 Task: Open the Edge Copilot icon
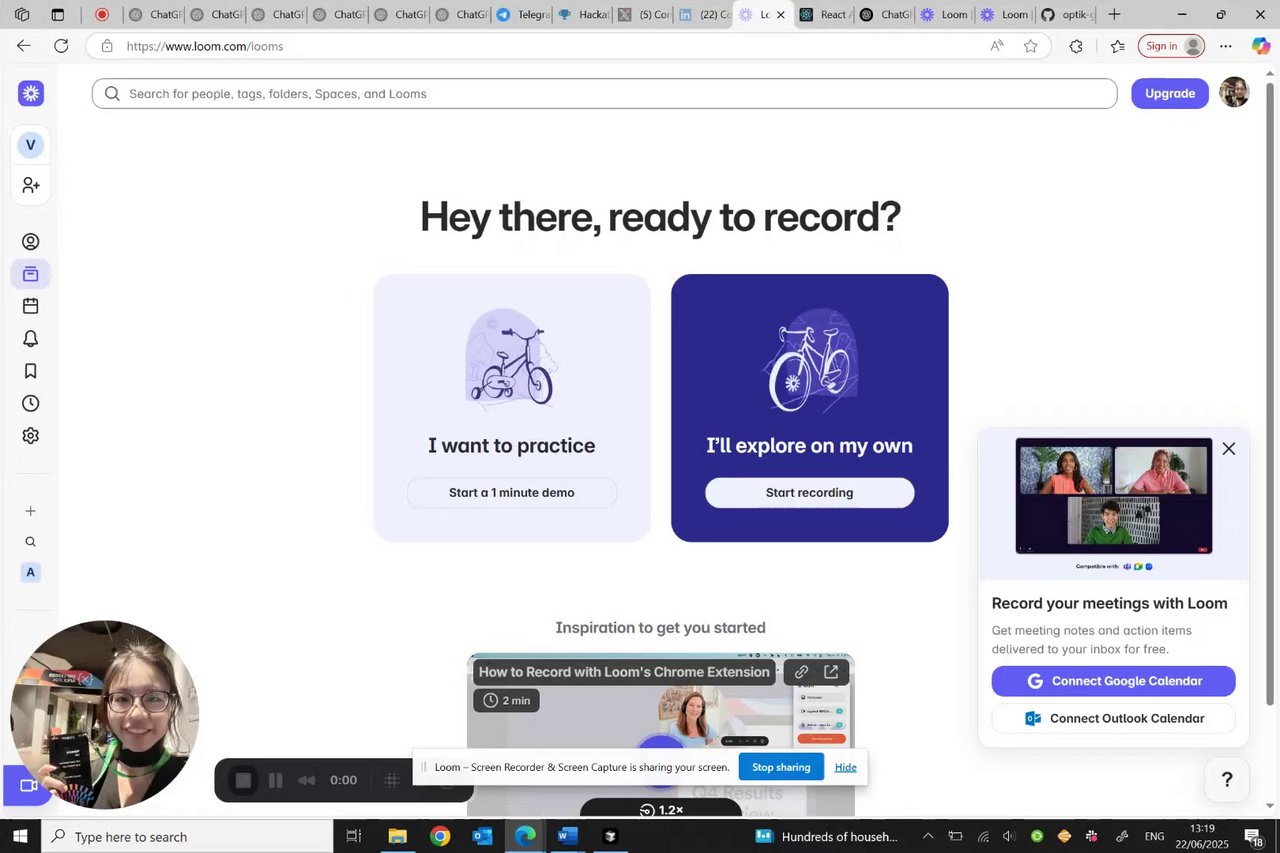point(1261,46)
